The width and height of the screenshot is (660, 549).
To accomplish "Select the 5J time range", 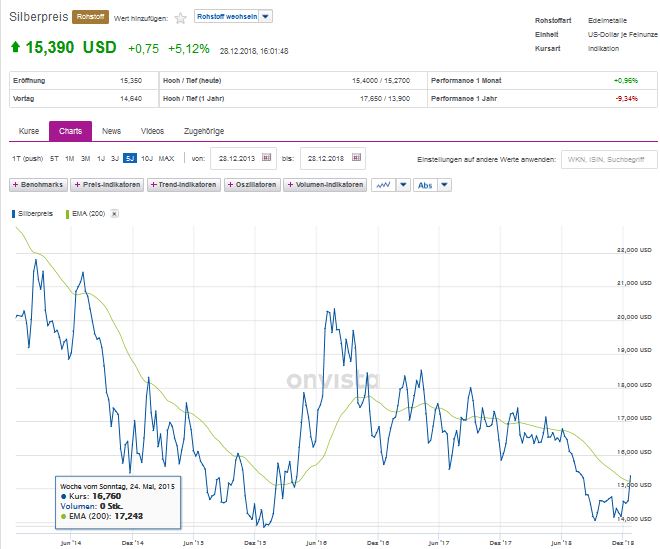I will coord(130,159).
